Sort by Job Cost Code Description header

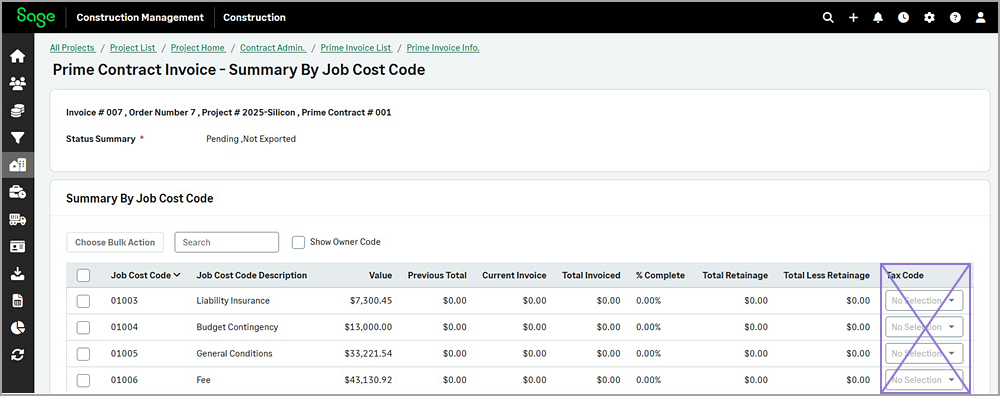point(252,275)
